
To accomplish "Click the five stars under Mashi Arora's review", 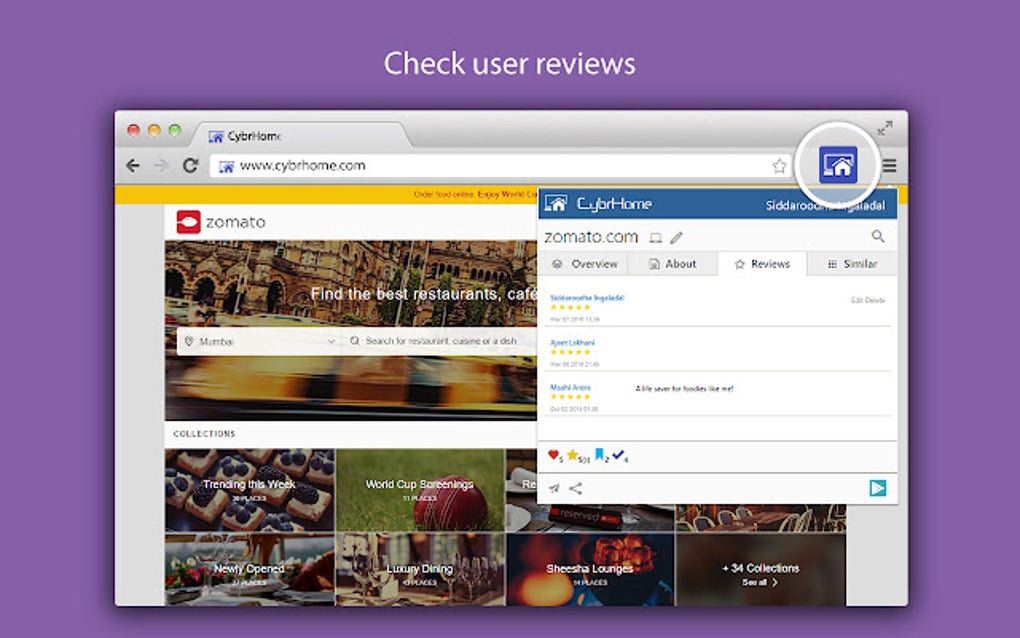I will [570, 397].
